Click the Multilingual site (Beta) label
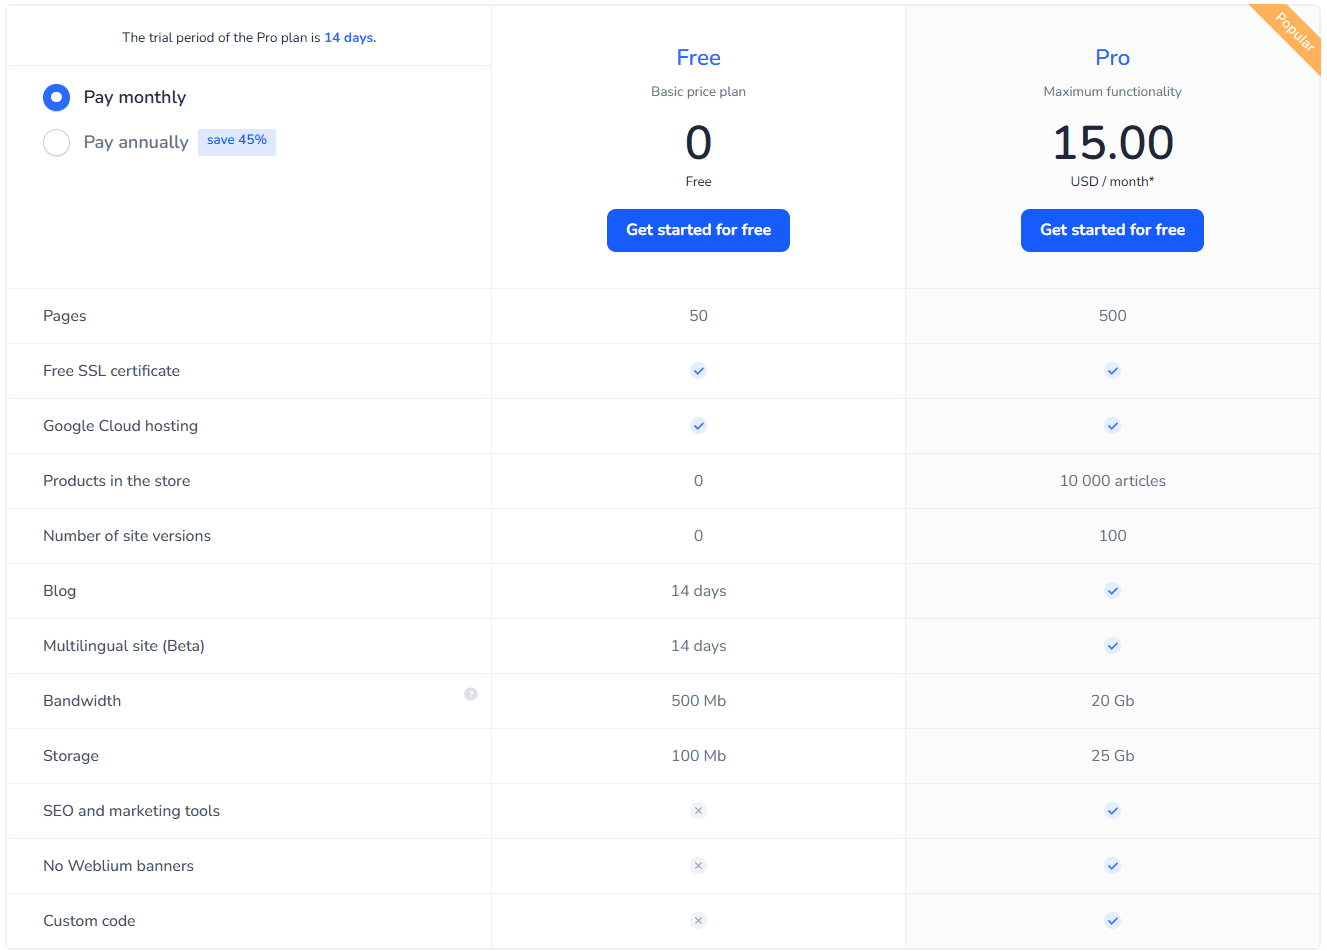 pyautogui.click(x=124, y=646)
